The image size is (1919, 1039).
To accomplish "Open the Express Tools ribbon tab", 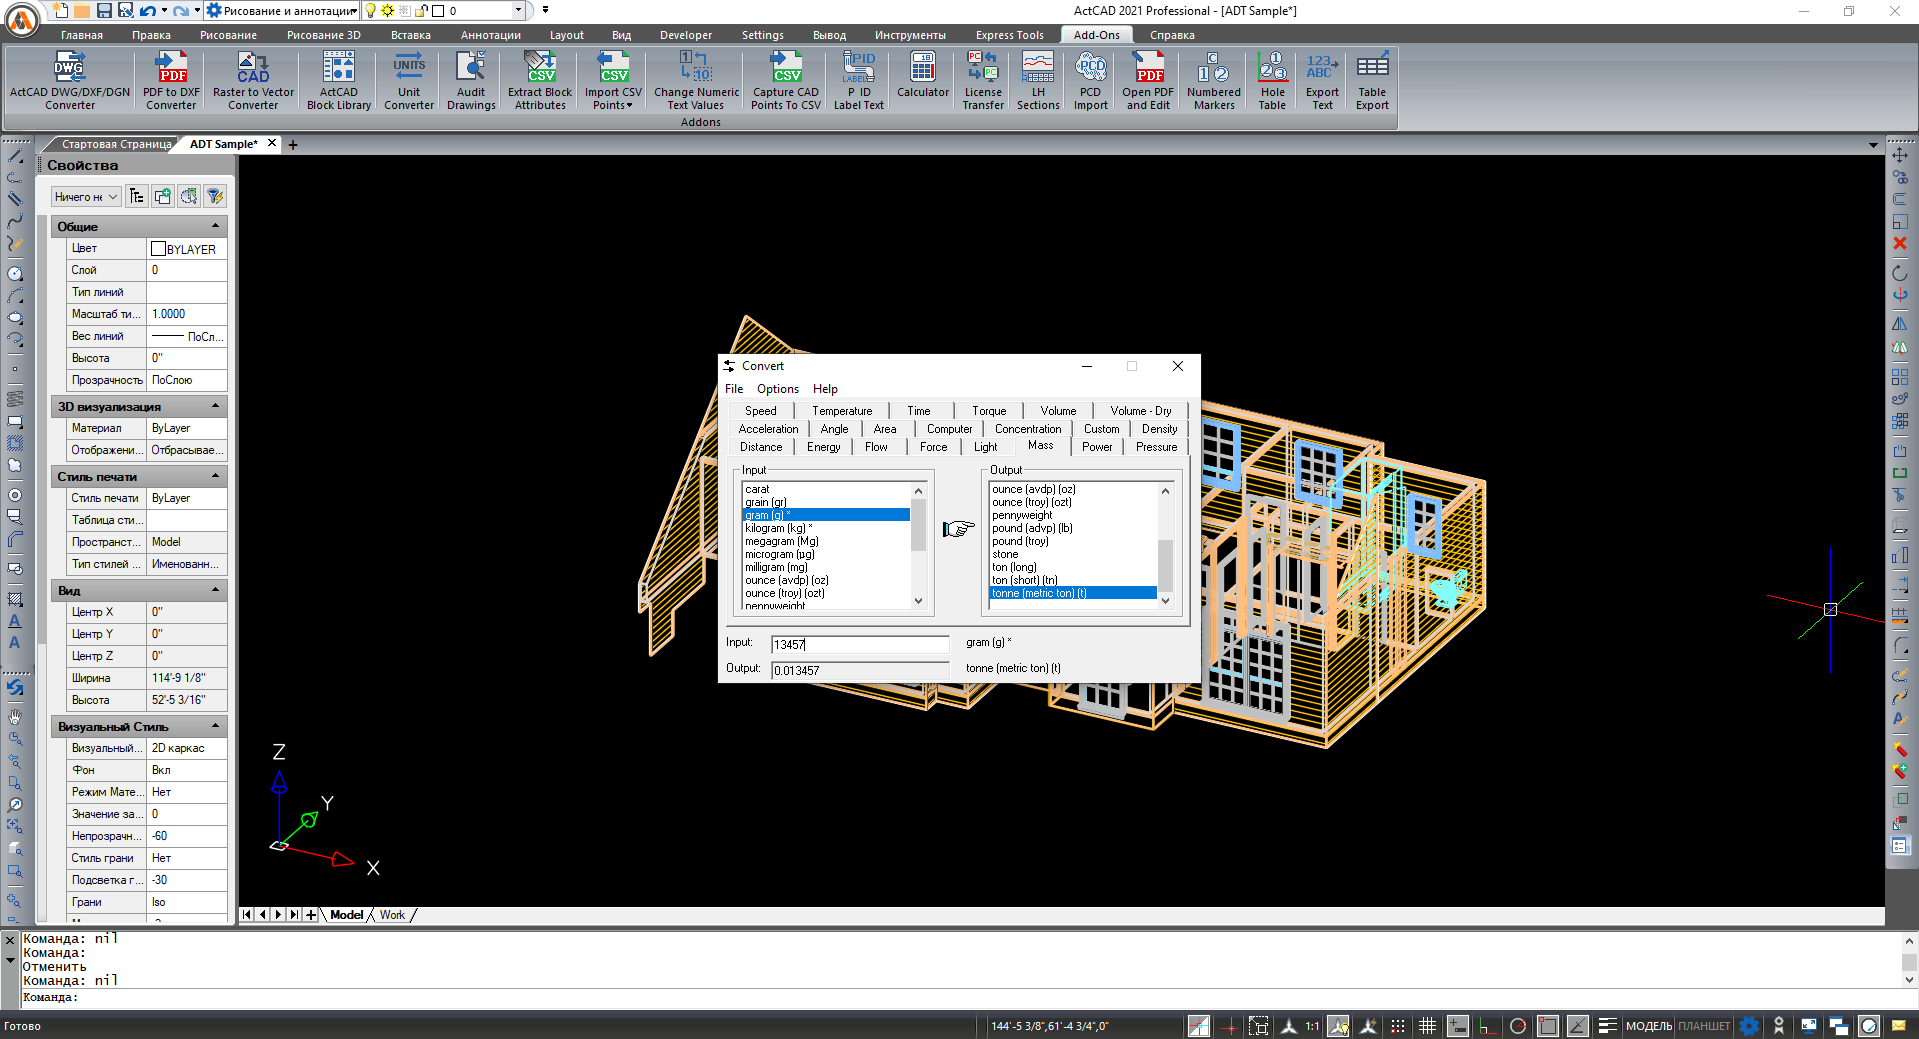I will tap(1009, 35).
